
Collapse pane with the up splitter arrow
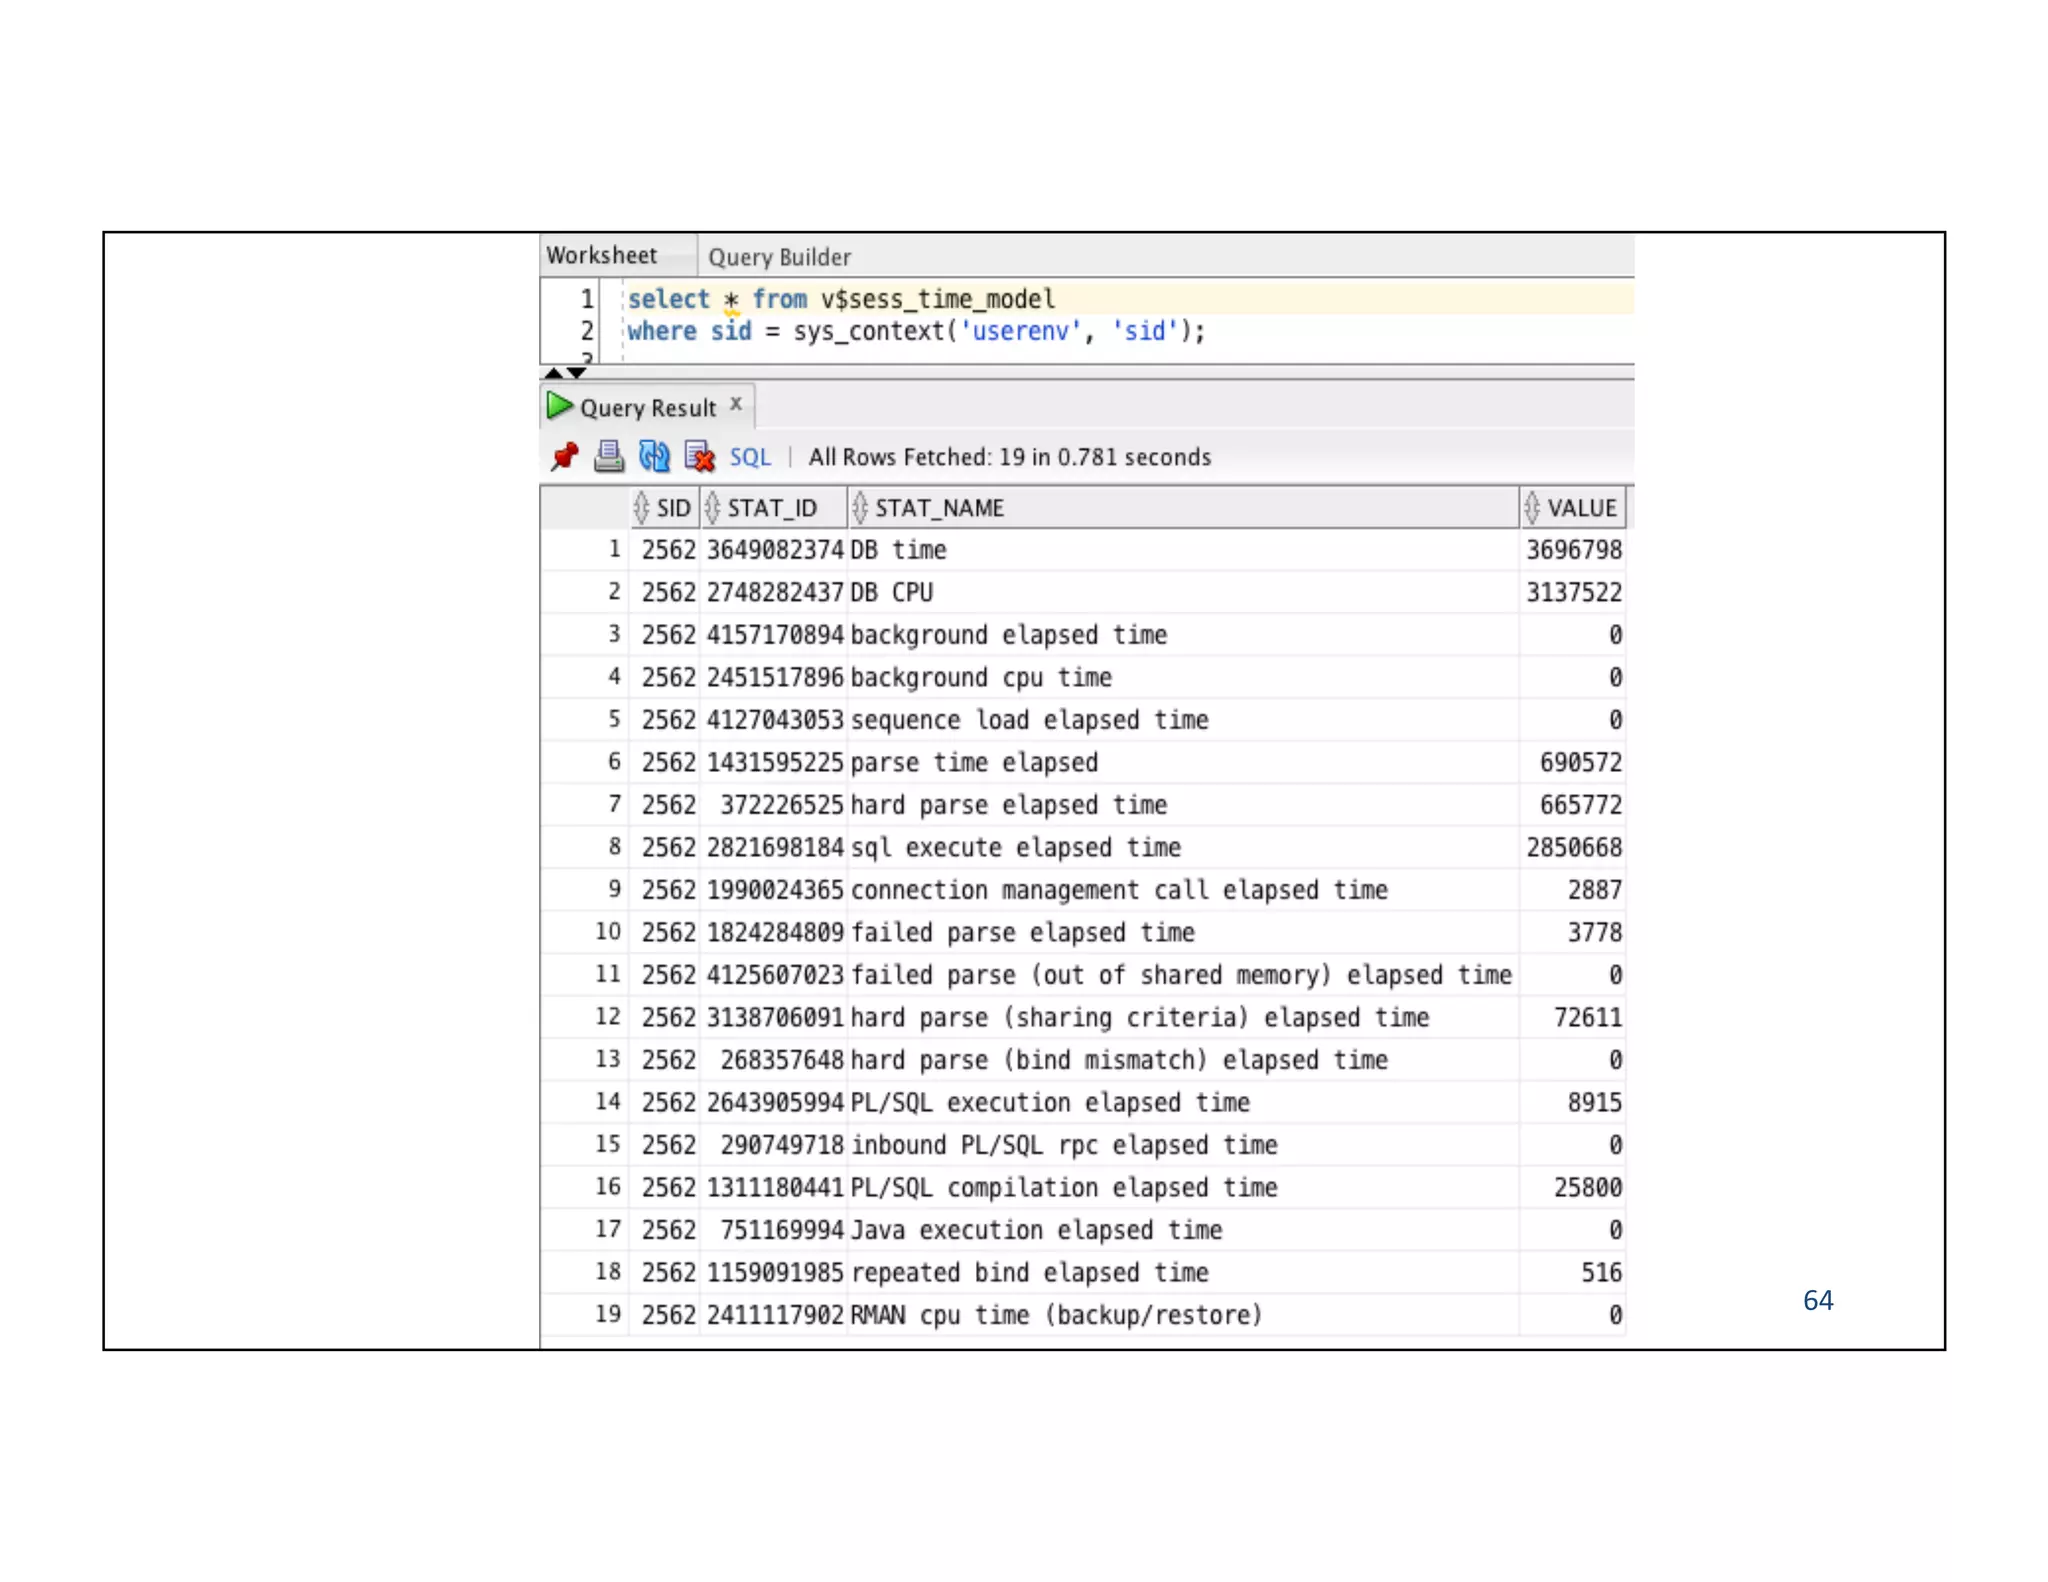553,373
